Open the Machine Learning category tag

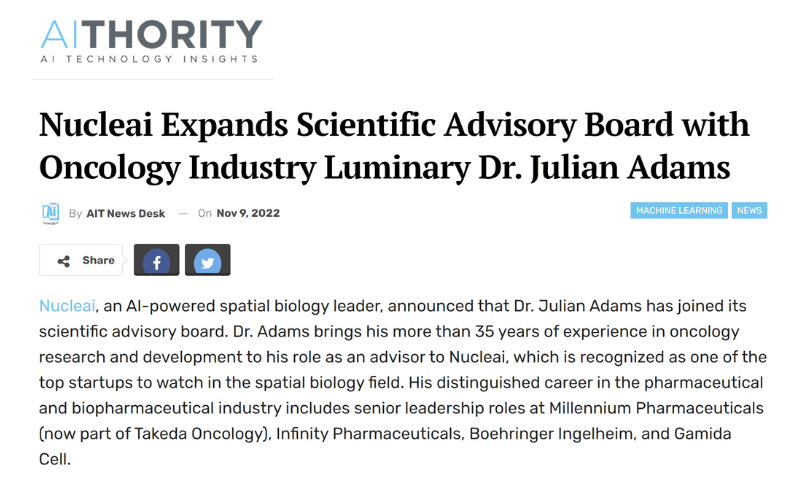pos(679,210)
